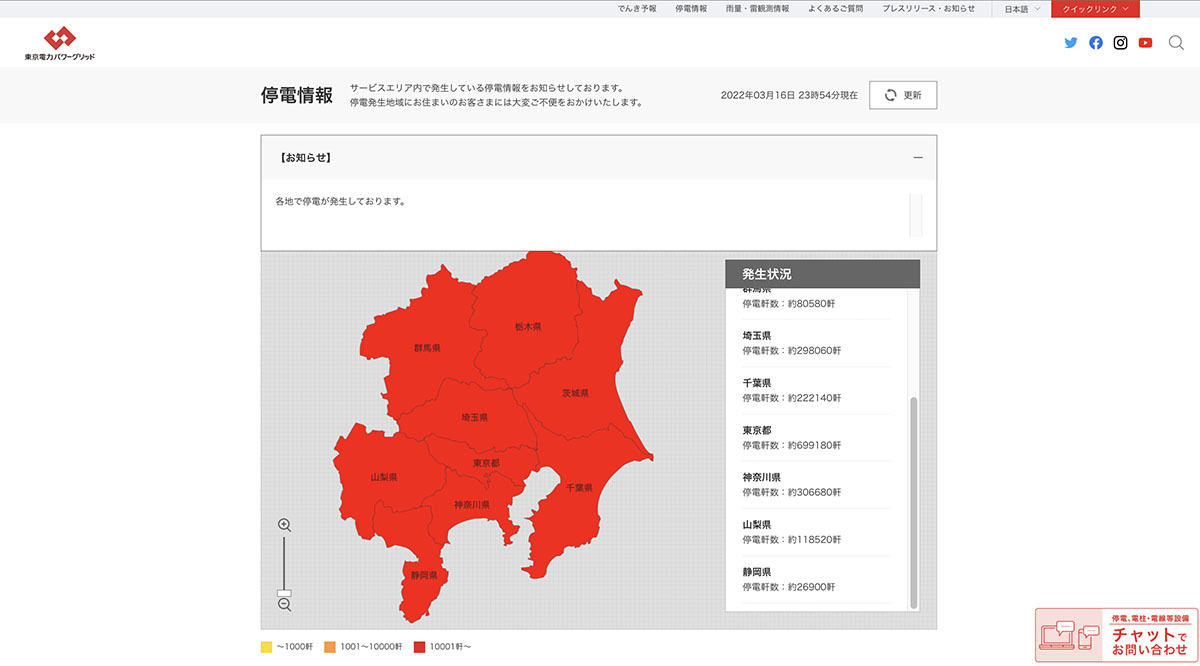Click 埼玉県 in the 発生状況 list
Image resolution: width=1200 pixels, height=666 pixels.
(x=757, y=336)
